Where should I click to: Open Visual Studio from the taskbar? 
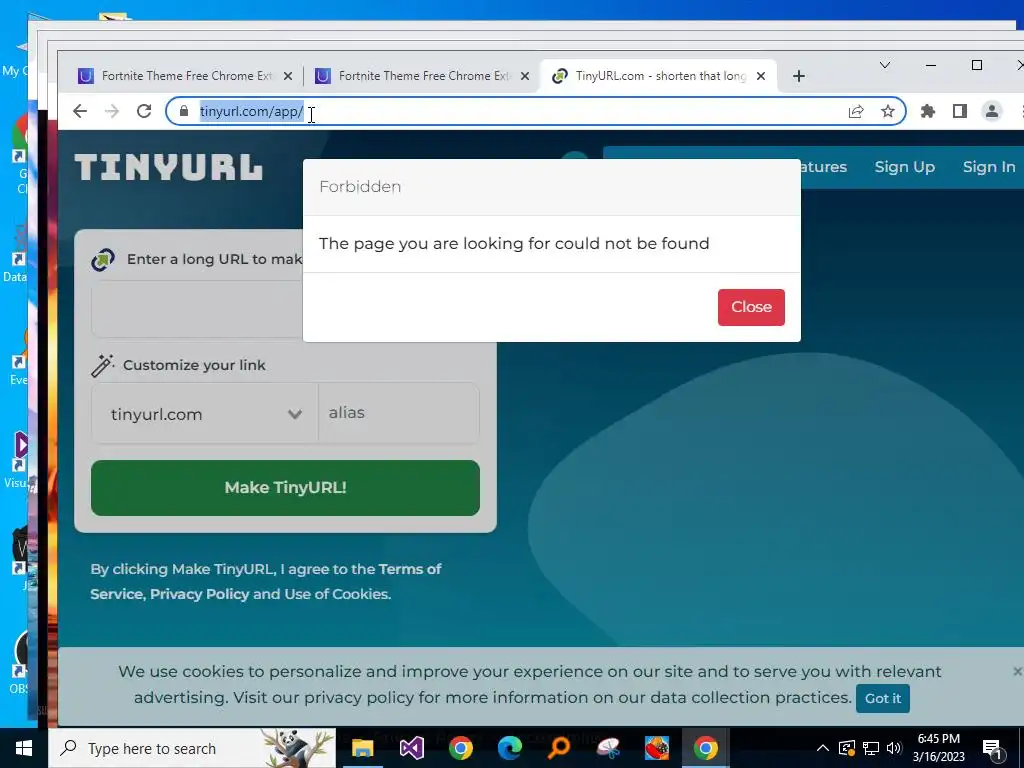click(412, 748)
